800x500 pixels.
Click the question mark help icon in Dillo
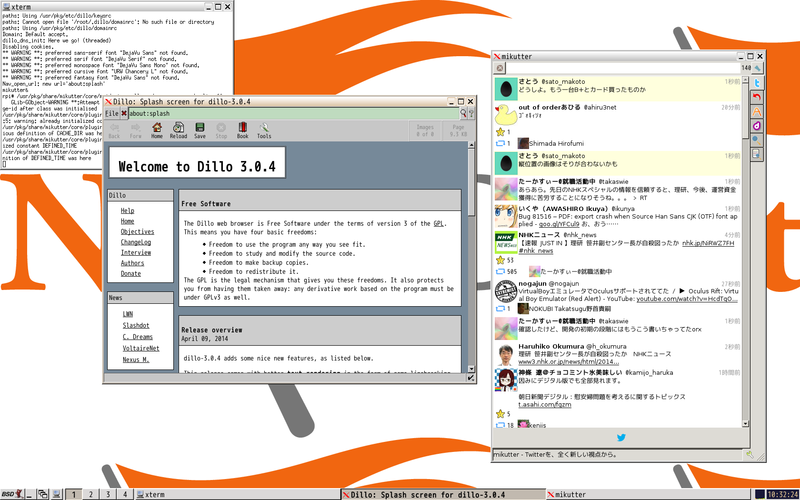click(471, 113)
